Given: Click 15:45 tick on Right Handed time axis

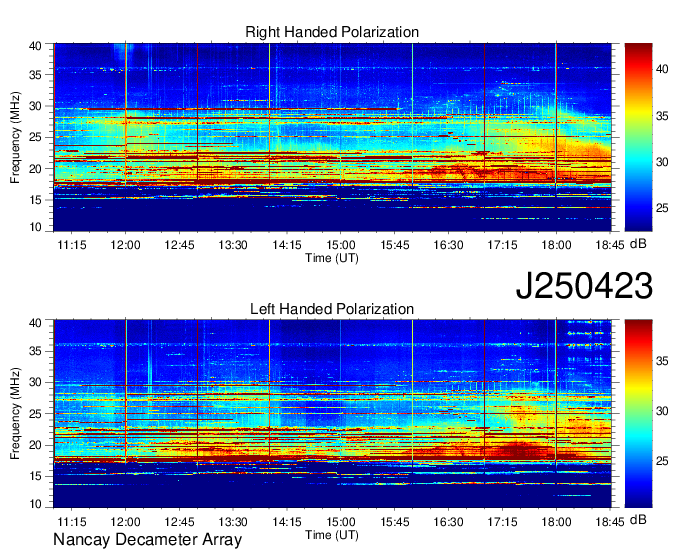Looking at the screenshot, I should (395, 245).
